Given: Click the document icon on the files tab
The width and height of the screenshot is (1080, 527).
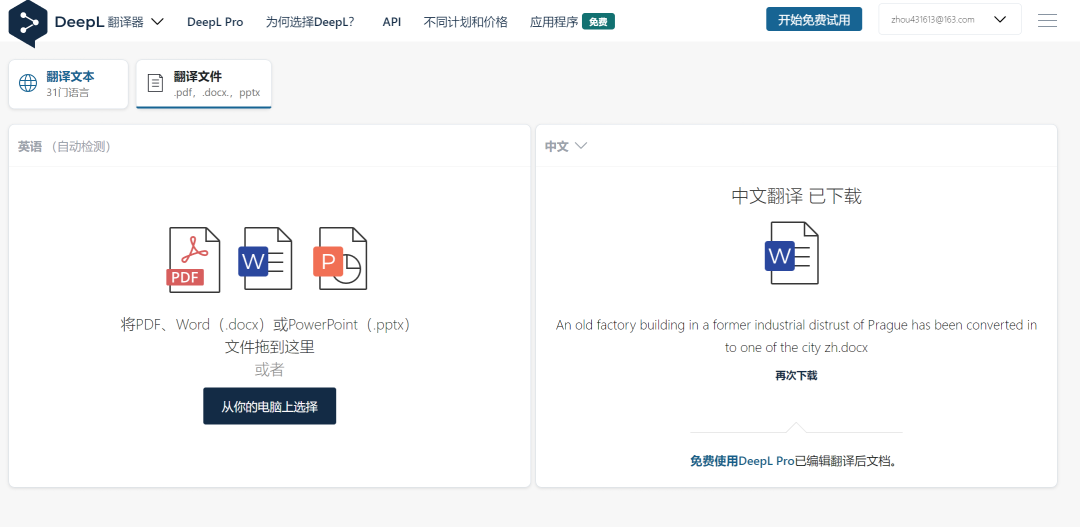Looking at the screenshot, I should click(x=156, y=84).
